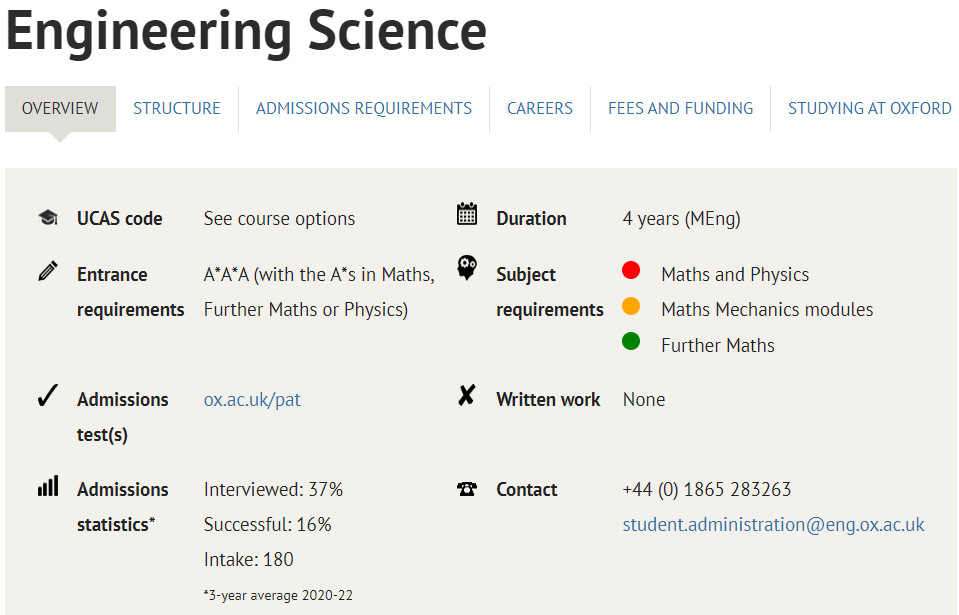This screenshot has width=959, height=615.
Task: Click the graduation cap icon beside UCAS code
Action: 48,217
